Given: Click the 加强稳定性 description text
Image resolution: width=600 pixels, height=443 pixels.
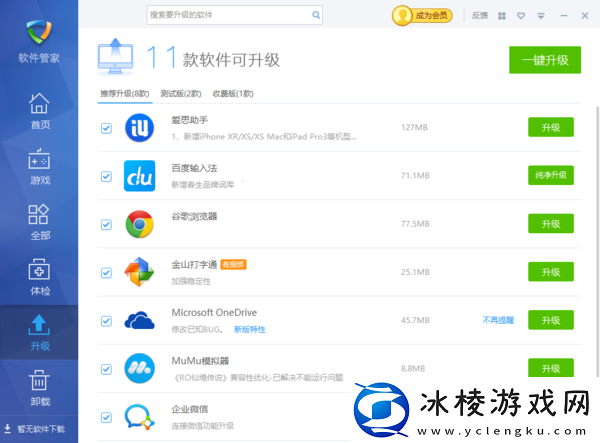Looking at the screenshot, I should [x=191, y=281].
